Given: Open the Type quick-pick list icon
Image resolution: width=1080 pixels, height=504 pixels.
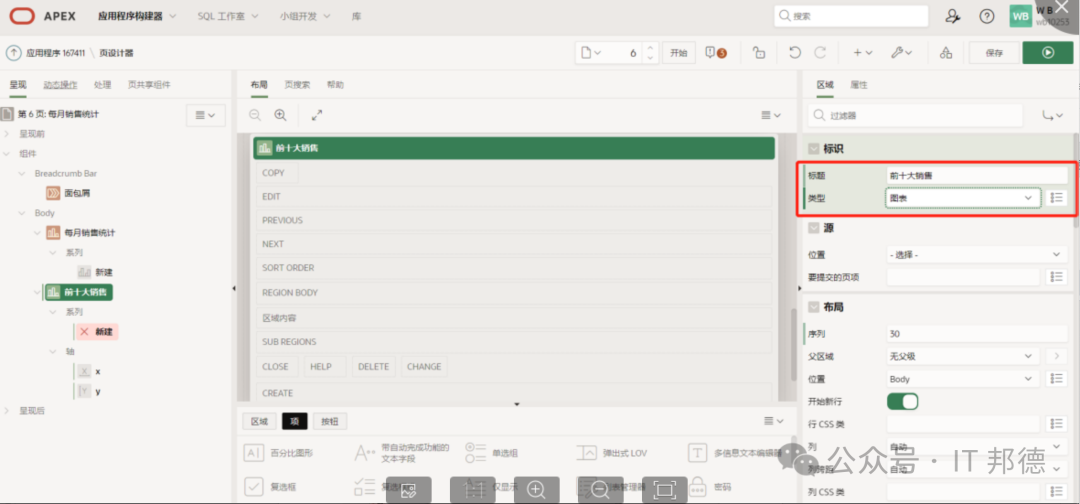Looking at the screenshot, I should (1057, 198).
